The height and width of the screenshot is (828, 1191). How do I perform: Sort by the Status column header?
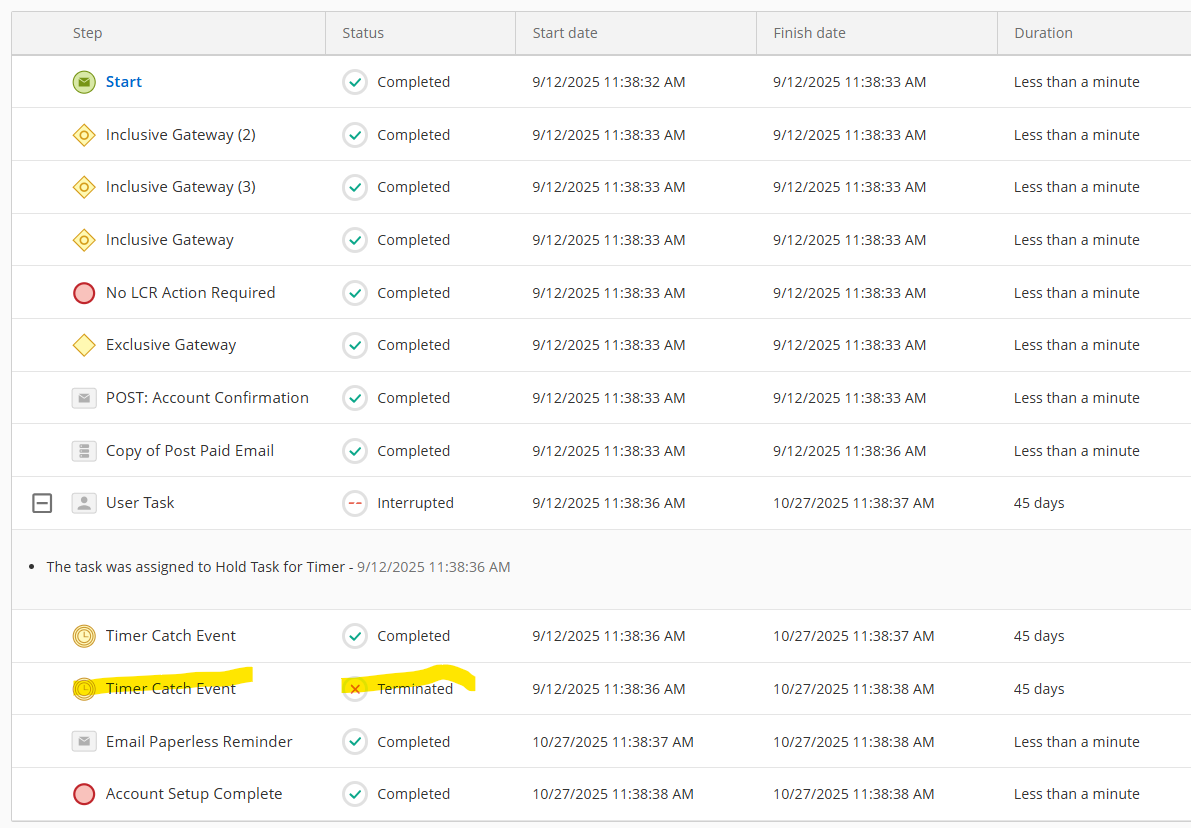[363, 33]
